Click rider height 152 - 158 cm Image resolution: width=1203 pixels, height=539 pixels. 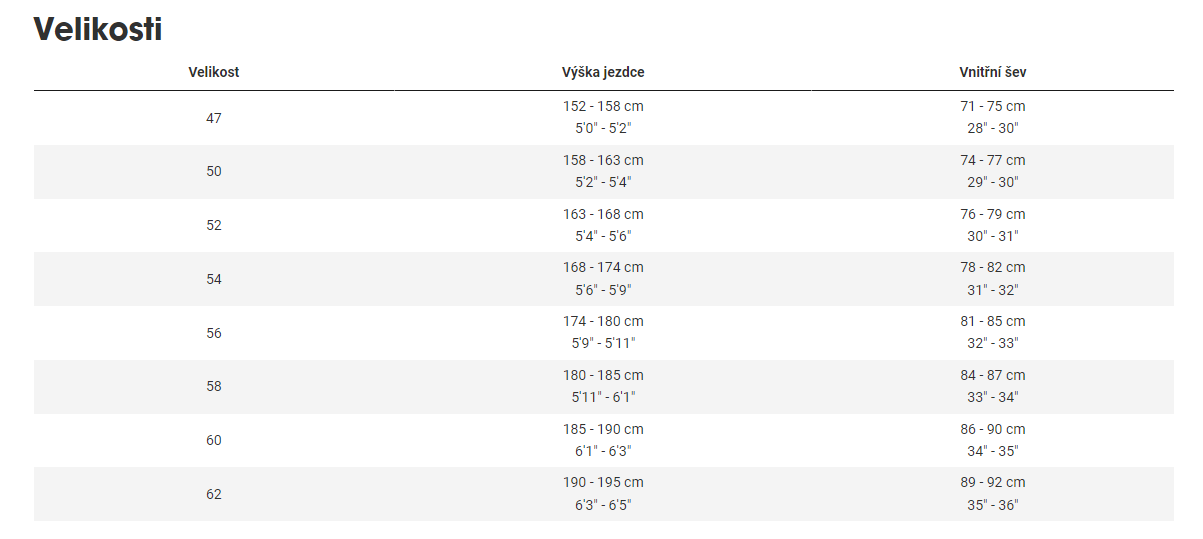pos(603,106)
